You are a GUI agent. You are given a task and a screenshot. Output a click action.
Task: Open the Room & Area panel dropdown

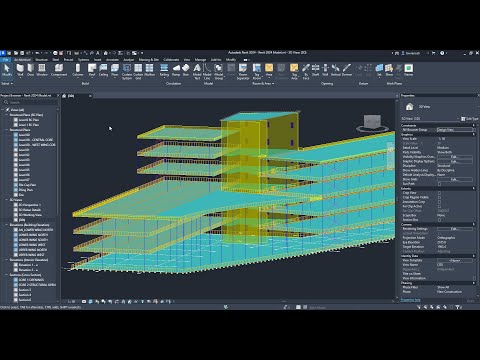point(263,83)
